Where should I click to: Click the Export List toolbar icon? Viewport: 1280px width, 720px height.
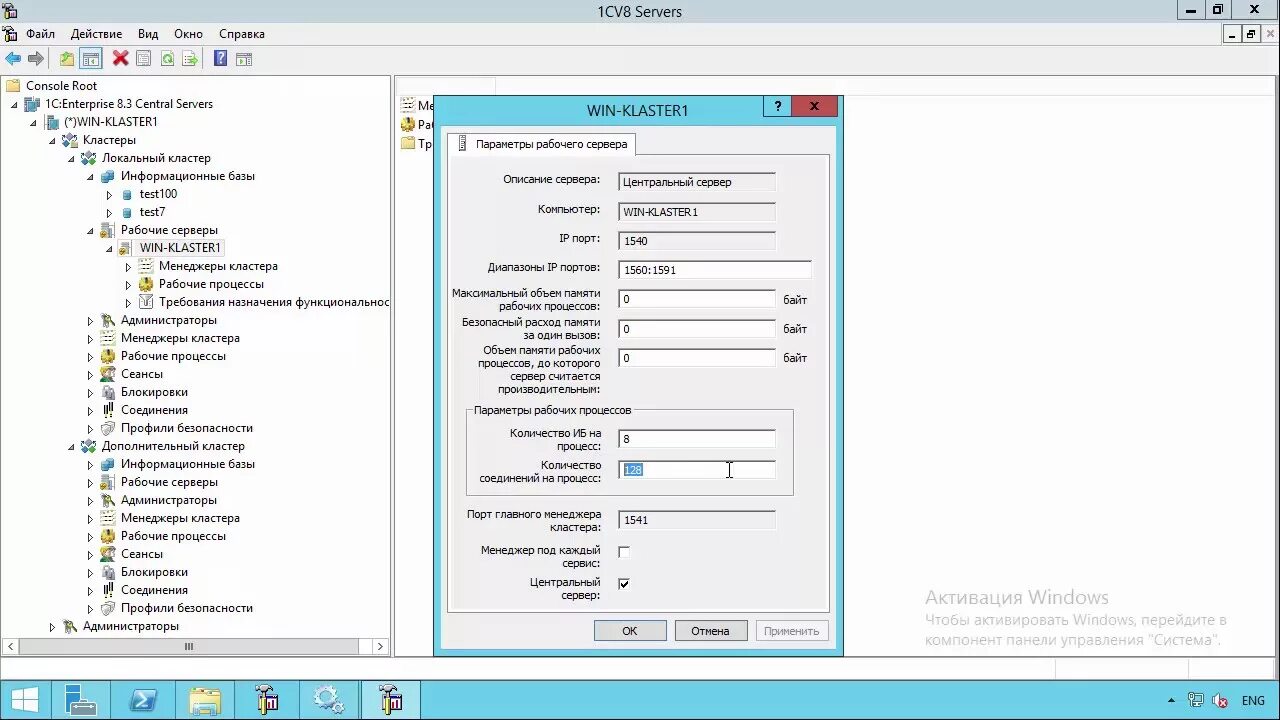click(190, 59)
